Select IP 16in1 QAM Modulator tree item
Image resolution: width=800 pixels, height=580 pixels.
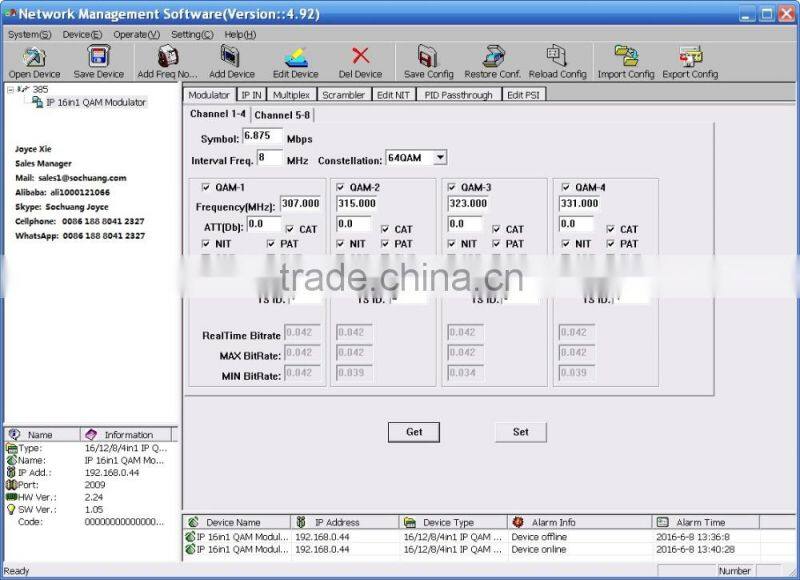(x=95, y=102)
